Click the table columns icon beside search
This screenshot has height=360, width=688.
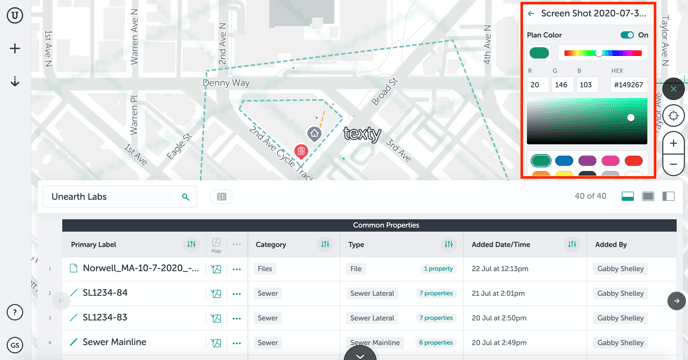(222, 197)
